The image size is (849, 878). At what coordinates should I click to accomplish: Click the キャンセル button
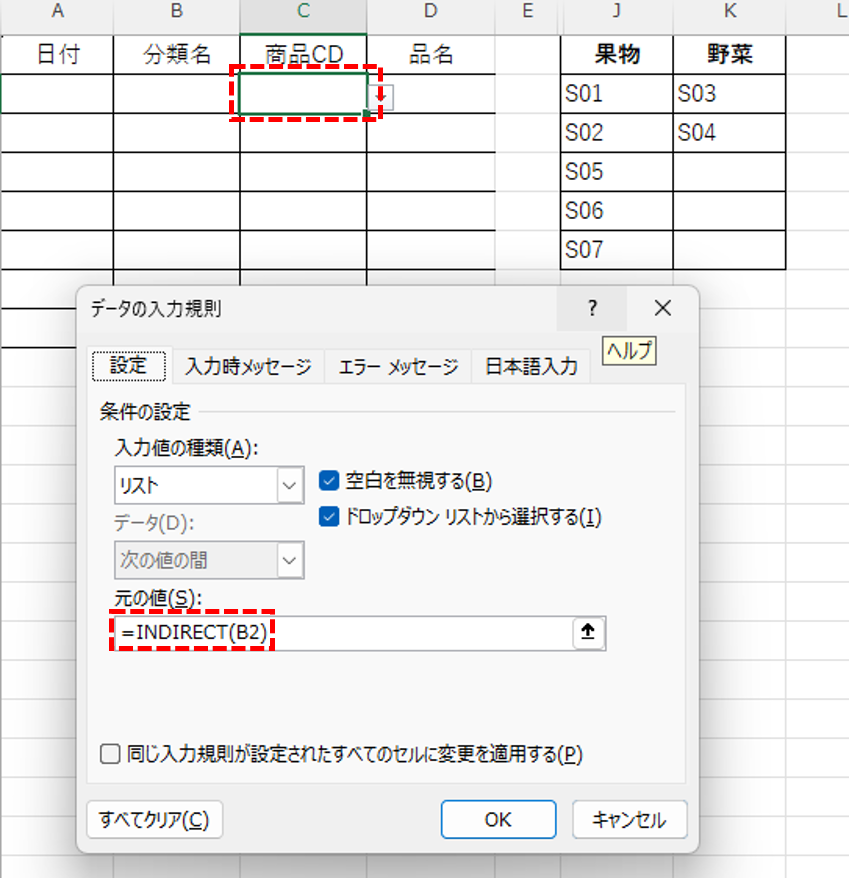click(x=629, y=819)
